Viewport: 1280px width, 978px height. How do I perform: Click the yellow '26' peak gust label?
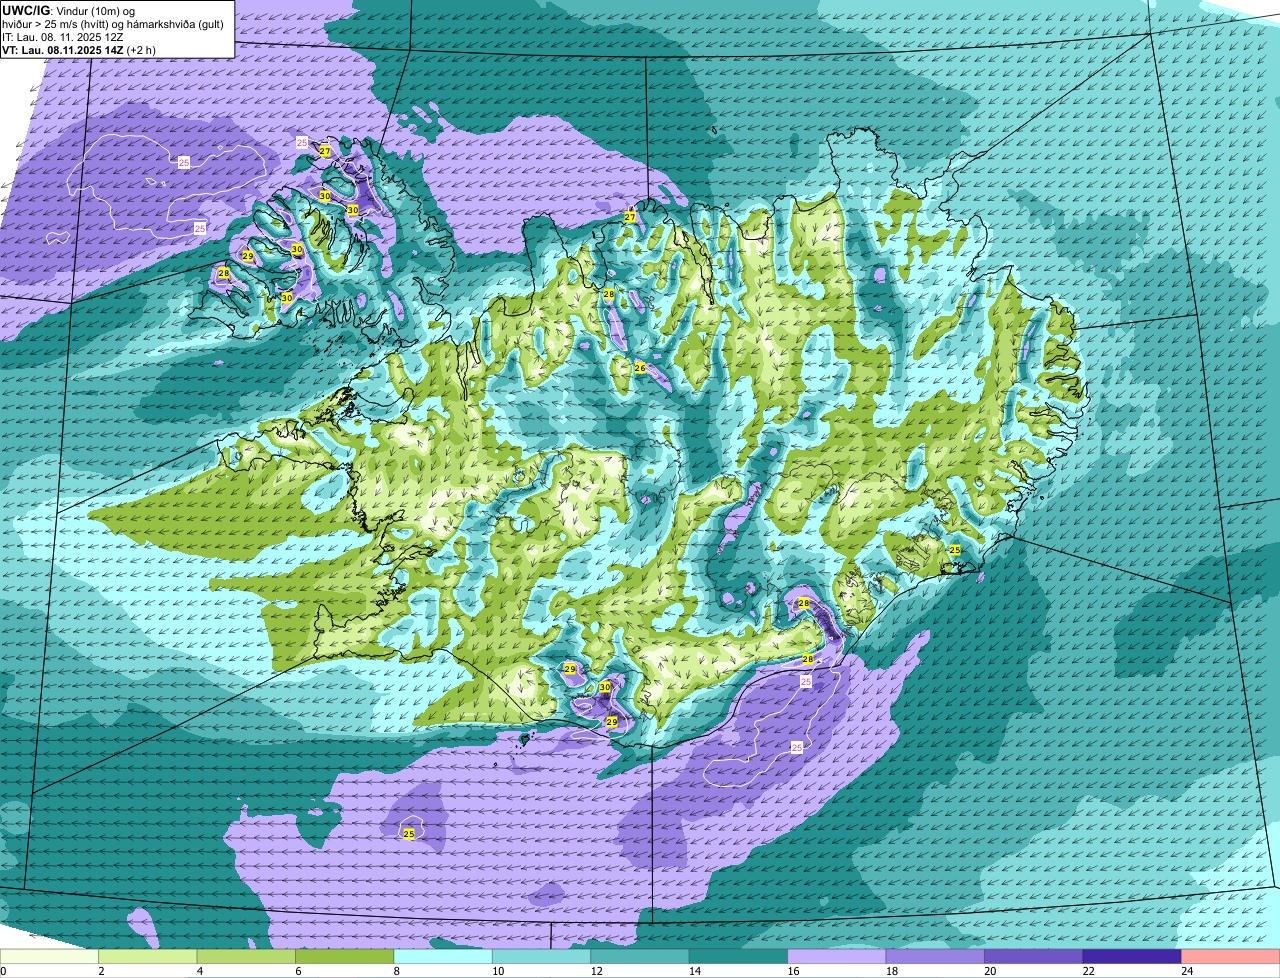point(640,368)
